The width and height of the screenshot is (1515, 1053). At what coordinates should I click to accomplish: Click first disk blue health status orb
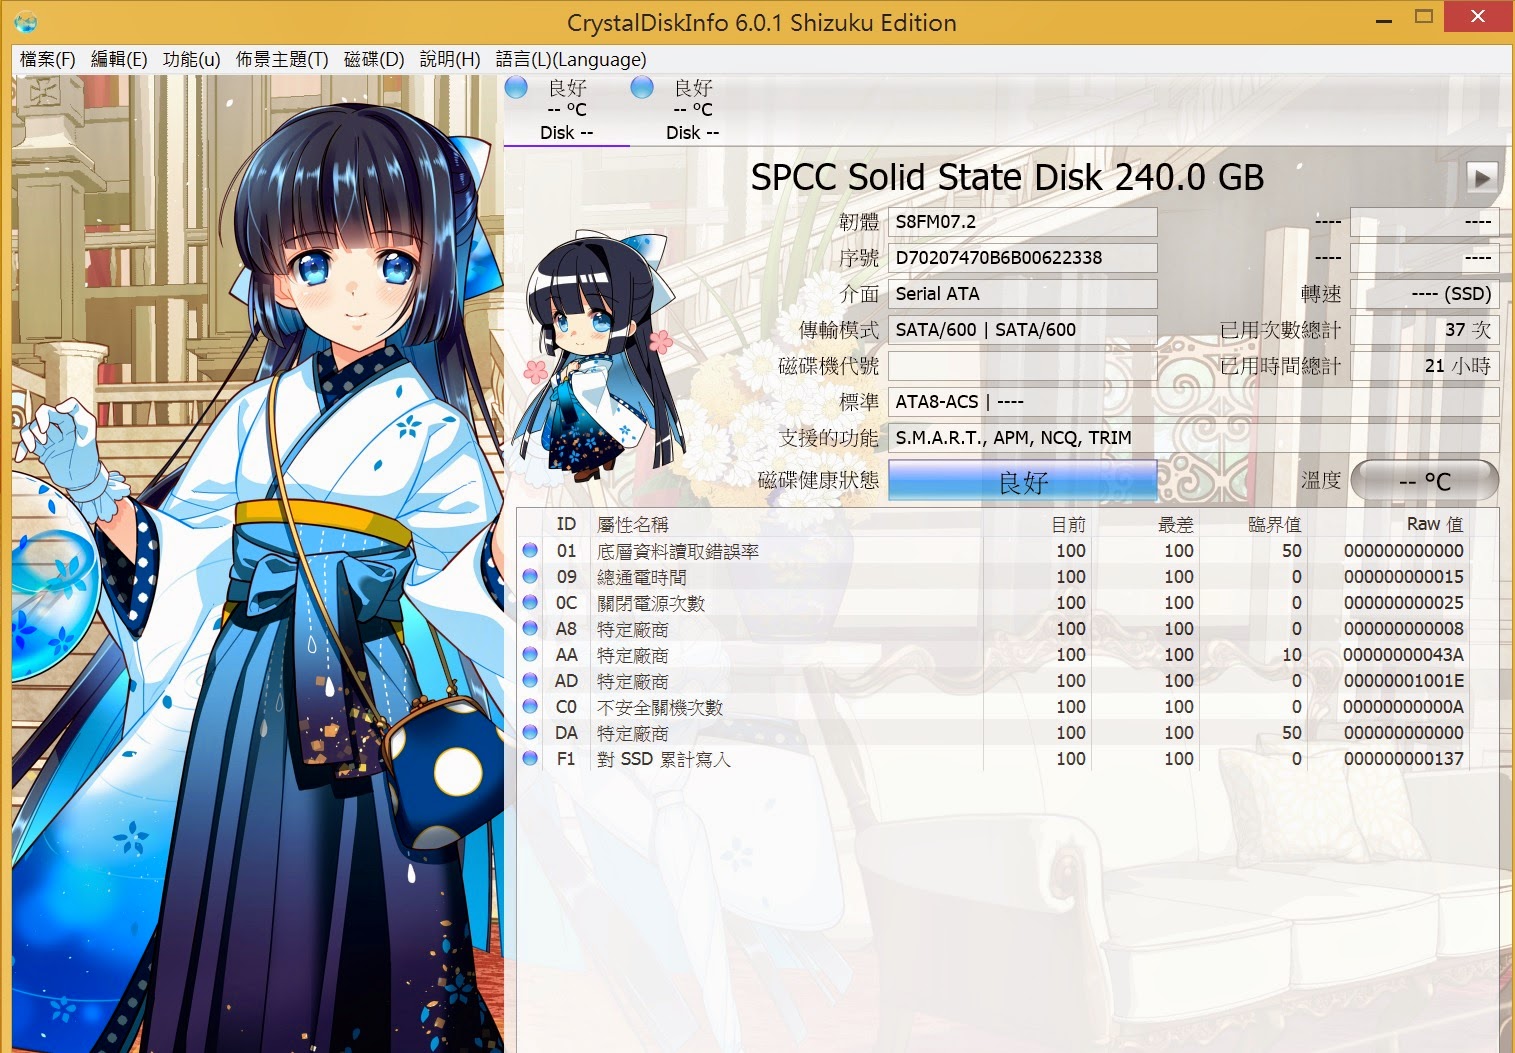click(x=516, y=88)
